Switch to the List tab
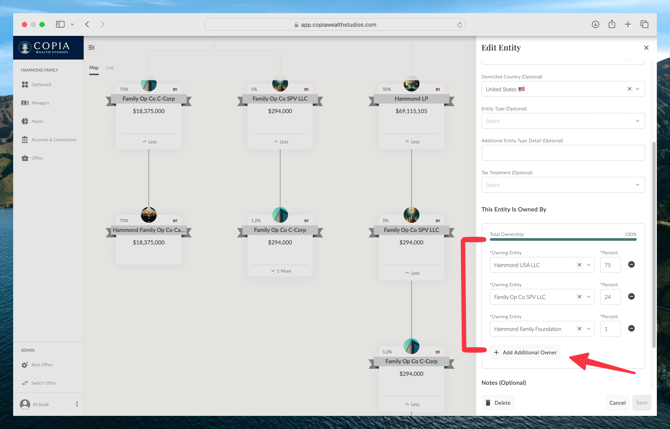This screenshot has width=670, height=429. [x=110, y=68]
